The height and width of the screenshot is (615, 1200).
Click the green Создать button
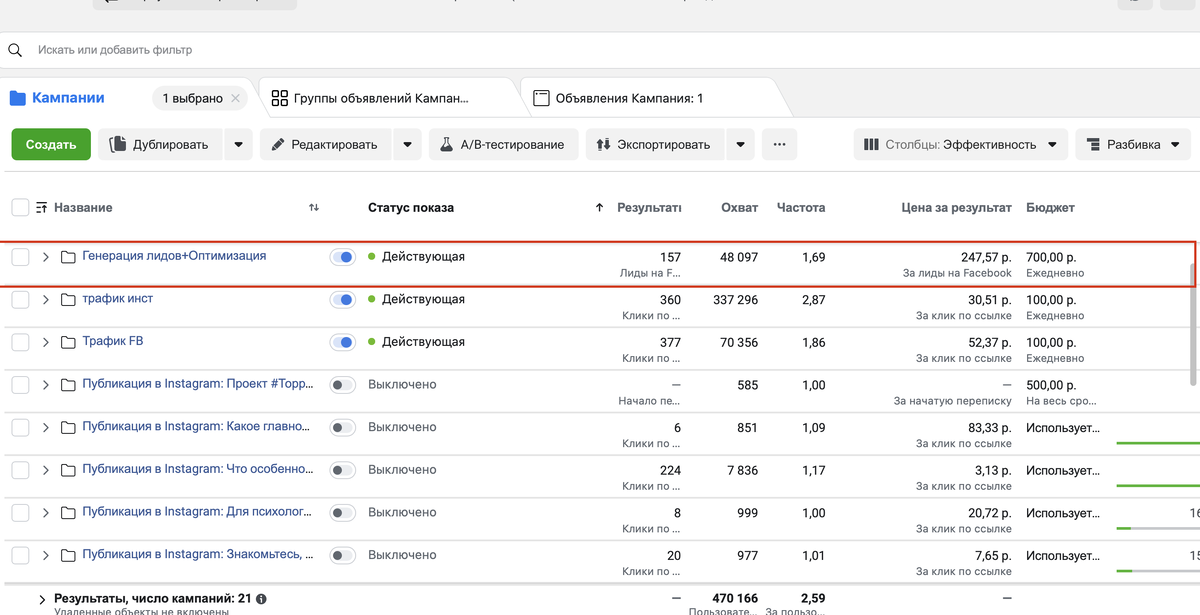point(51,144)
